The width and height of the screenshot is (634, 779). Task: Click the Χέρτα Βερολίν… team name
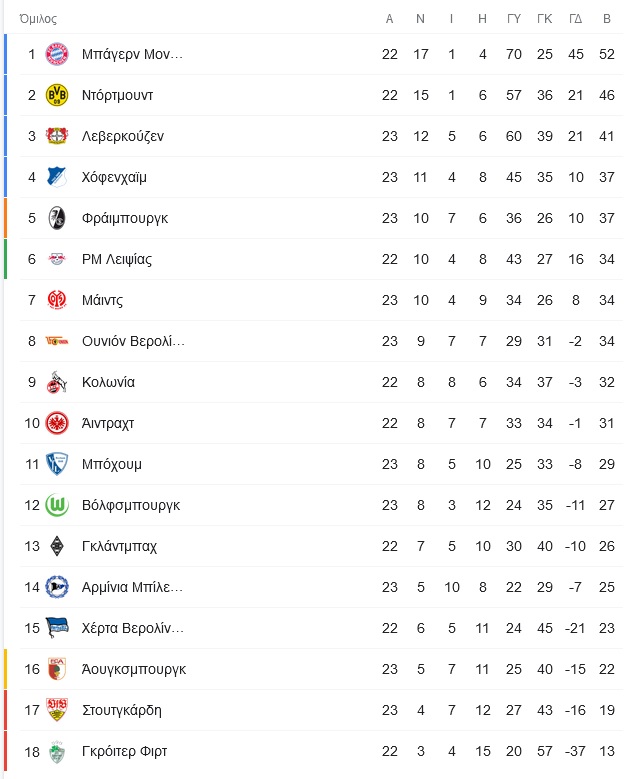point(133,628)
